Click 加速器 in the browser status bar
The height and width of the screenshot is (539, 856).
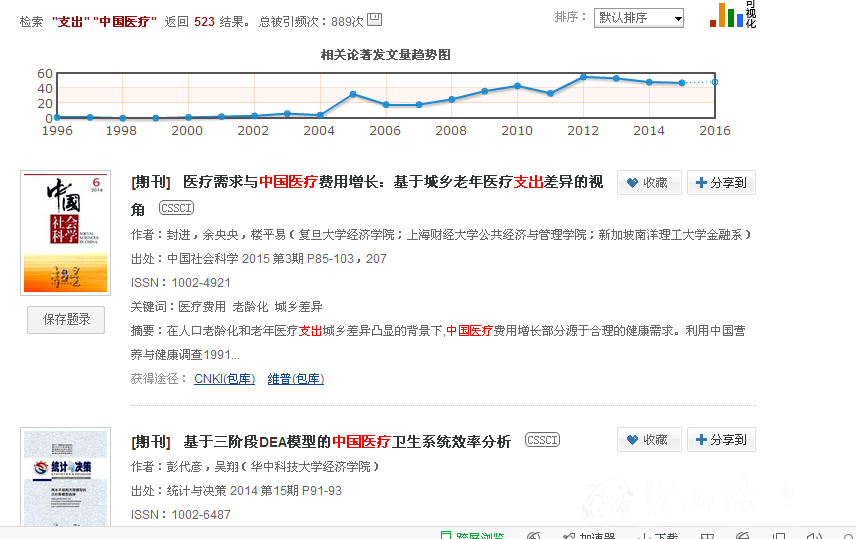click(596, 536)
